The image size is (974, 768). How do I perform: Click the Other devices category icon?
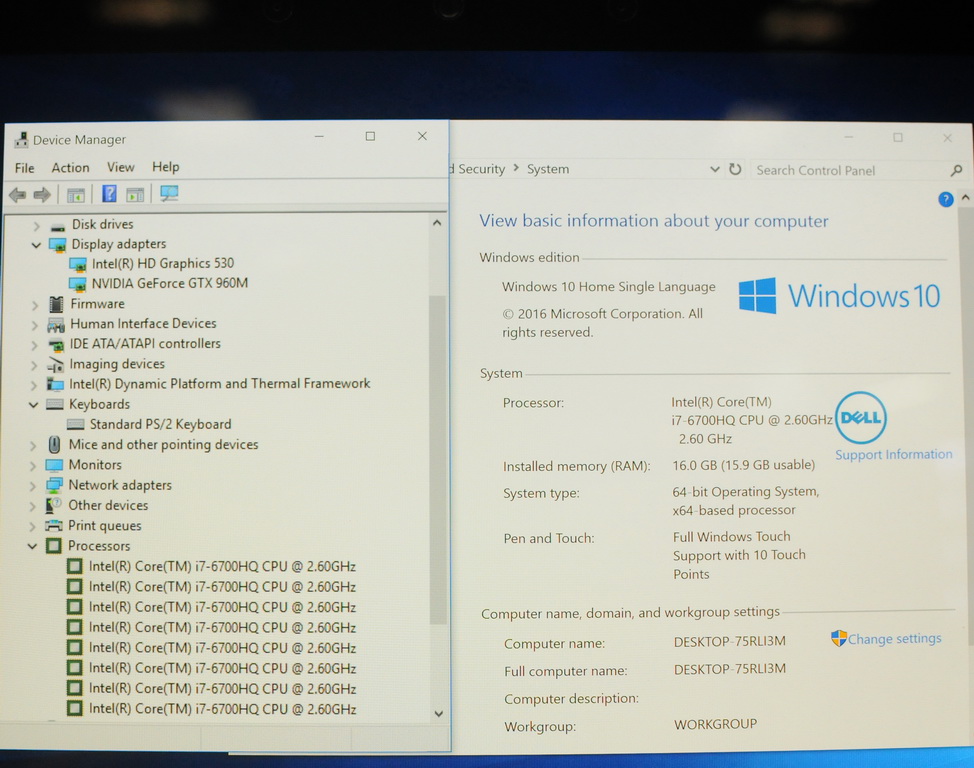53,505
